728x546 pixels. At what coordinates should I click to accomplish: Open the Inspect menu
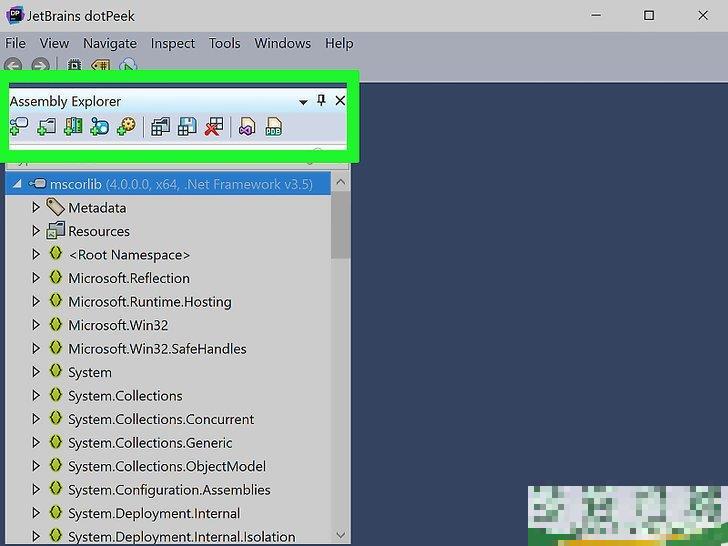pyautogui.click(x=173, y=43)
